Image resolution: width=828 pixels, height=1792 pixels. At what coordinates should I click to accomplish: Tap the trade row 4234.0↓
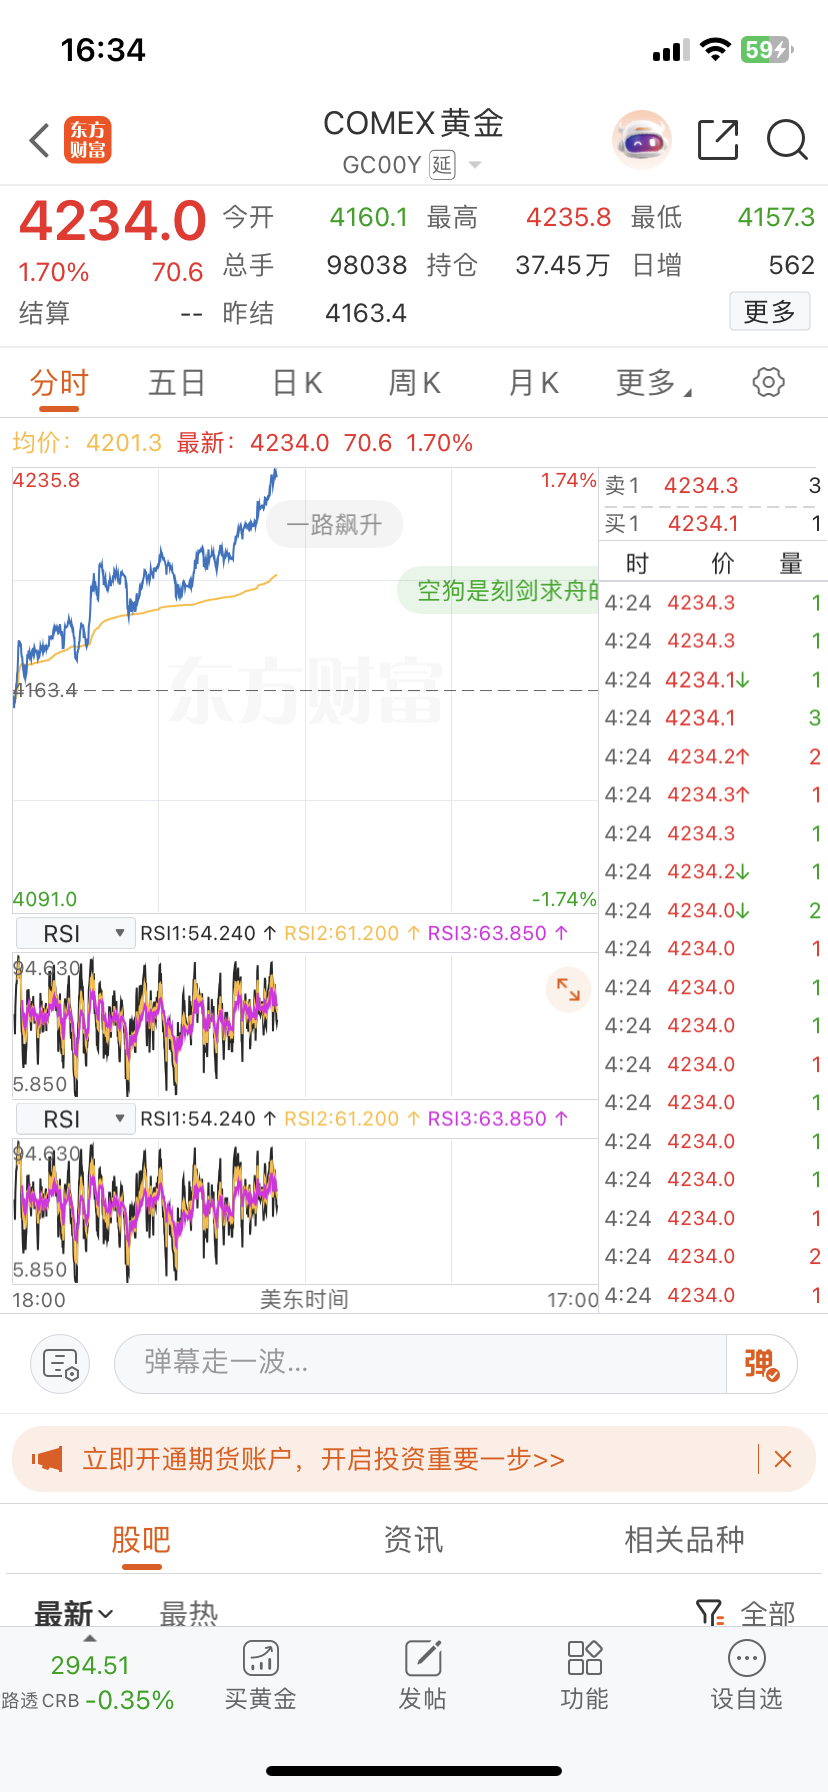coord(713,911)
